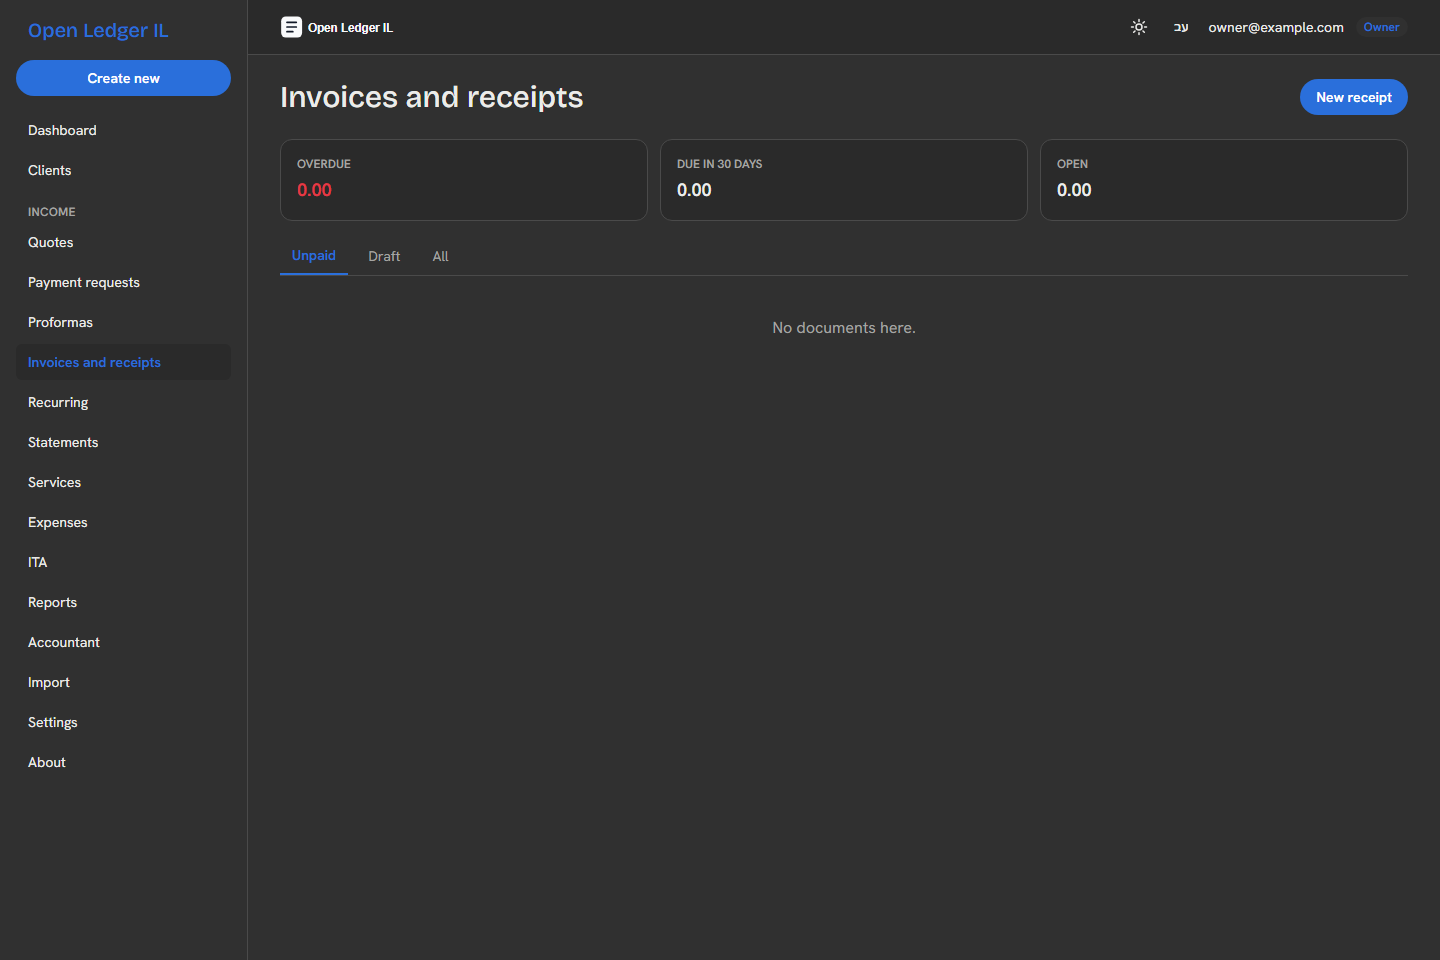Show the All documents tab
Image resolution: width=1440 pixels, height=960 pixels.
pyautogui.click(x=440, y=256)
